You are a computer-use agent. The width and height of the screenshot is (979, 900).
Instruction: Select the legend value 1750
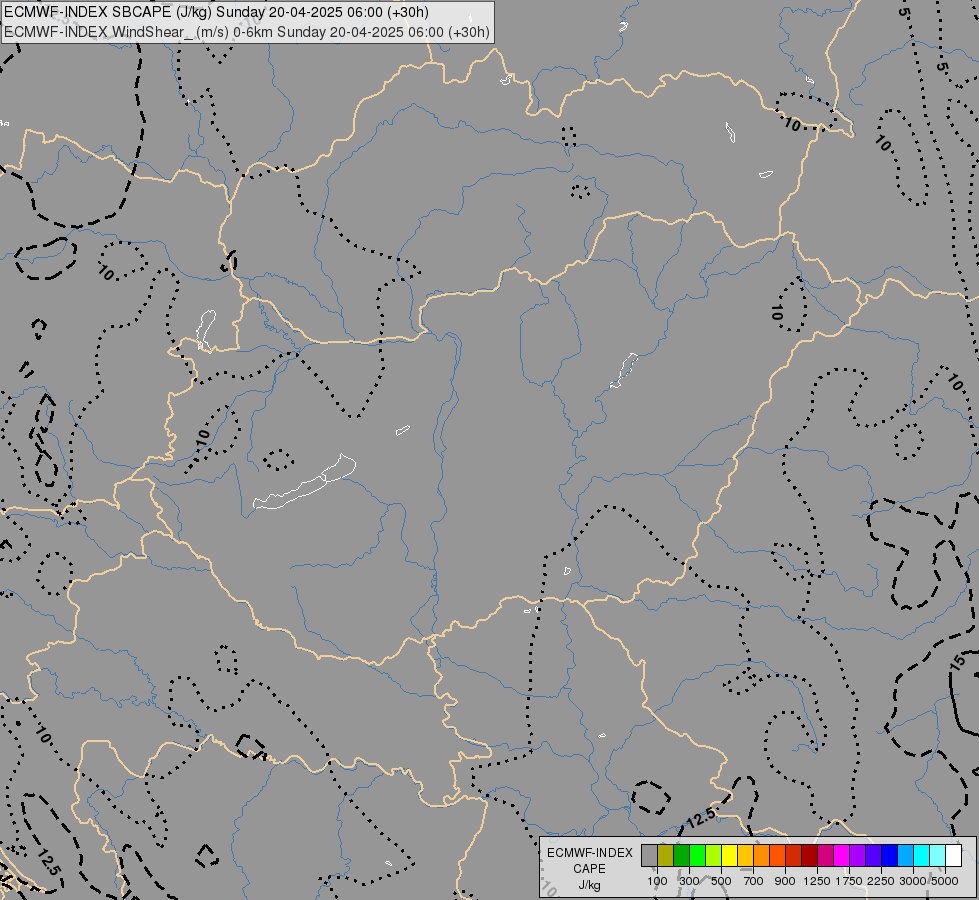849,881
